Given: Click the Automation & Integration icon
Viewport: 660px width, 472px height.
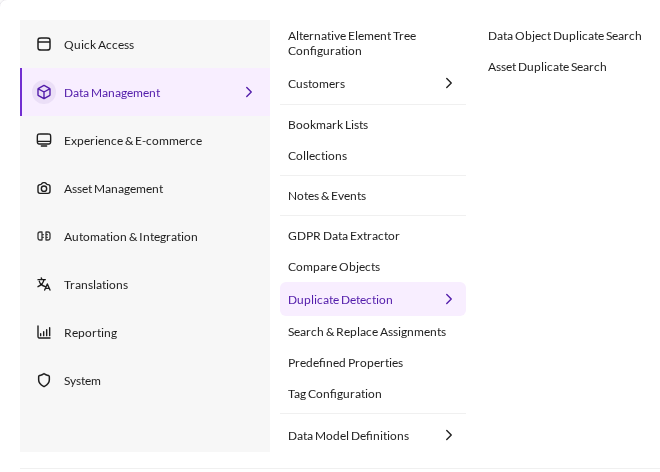Looking at the screenshot, I should [44, 236].
